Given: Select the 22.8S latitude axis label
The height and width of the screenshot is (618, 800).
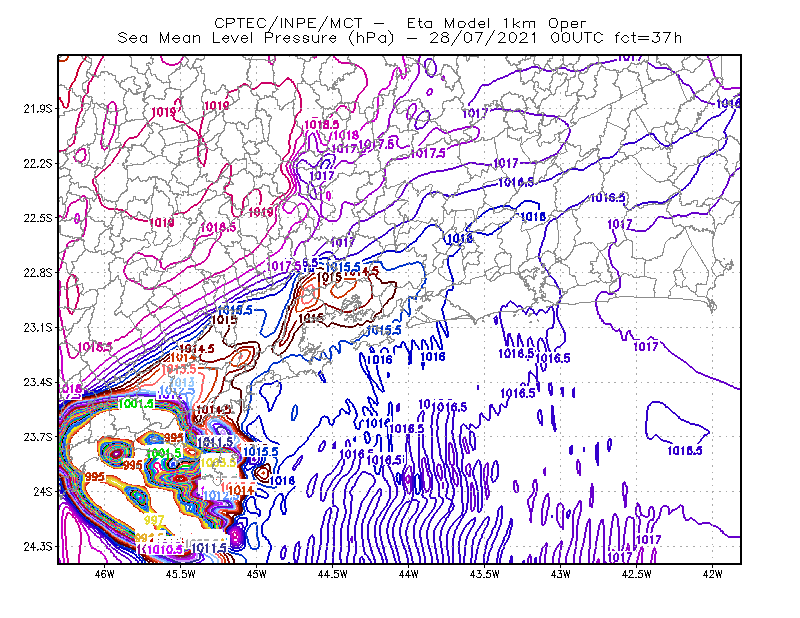Looking at the screenshot, I should pos(37,273).
